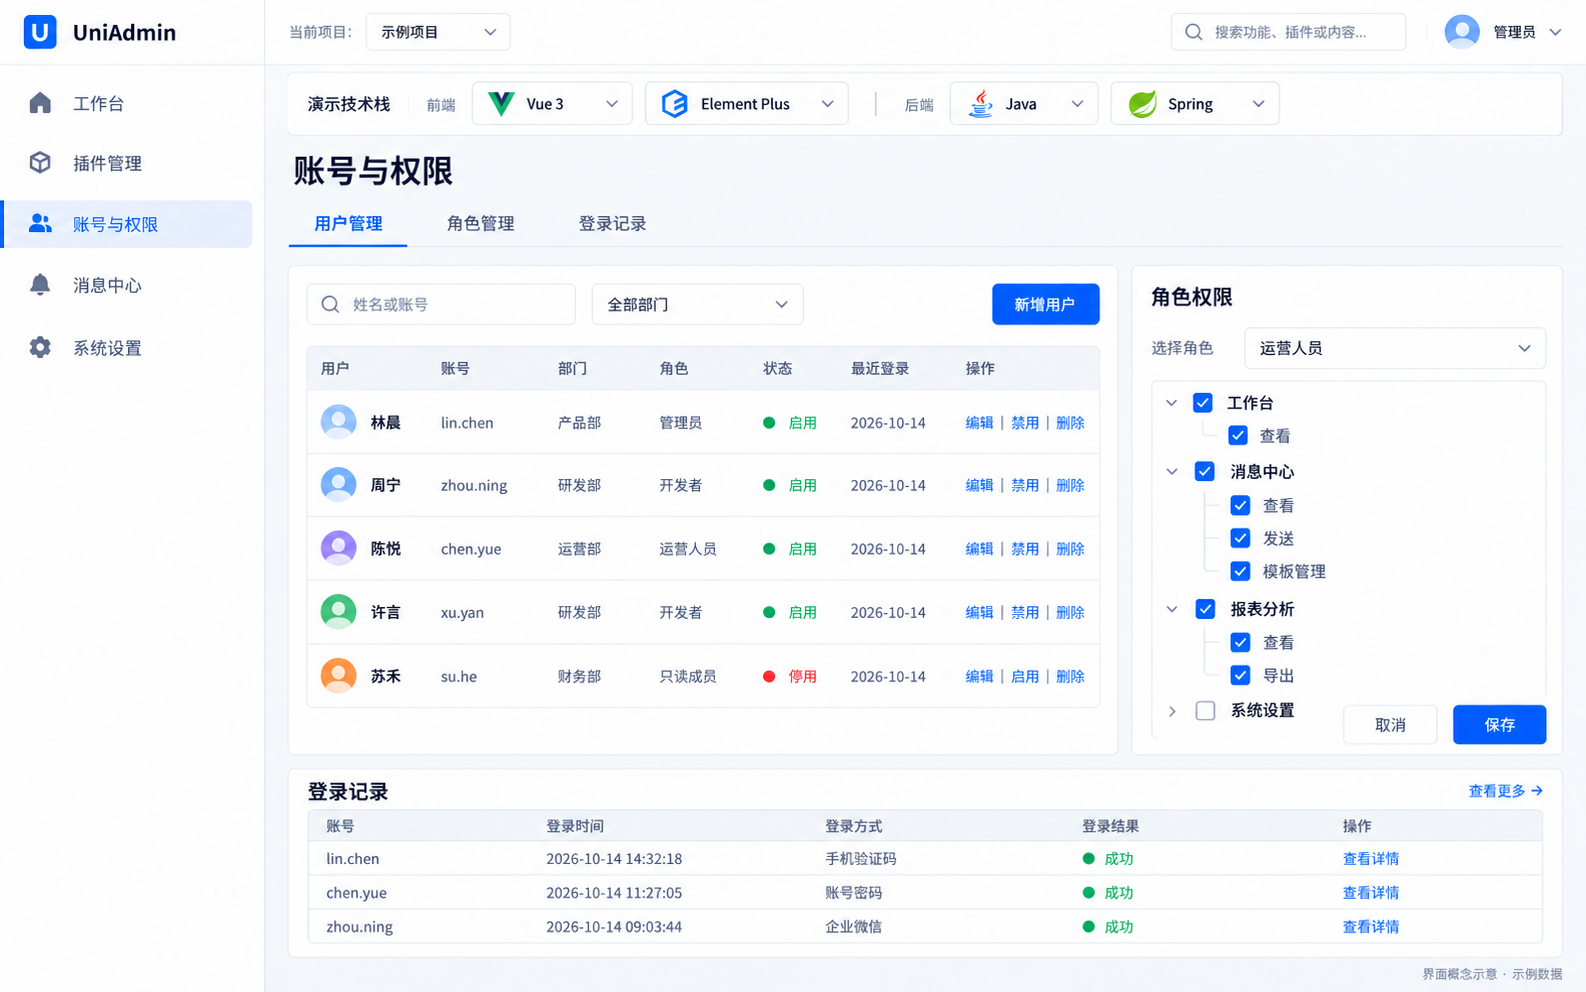Open the 全部部门 department dropdown
Viewport: 1586px width, 992px height.
697,304
